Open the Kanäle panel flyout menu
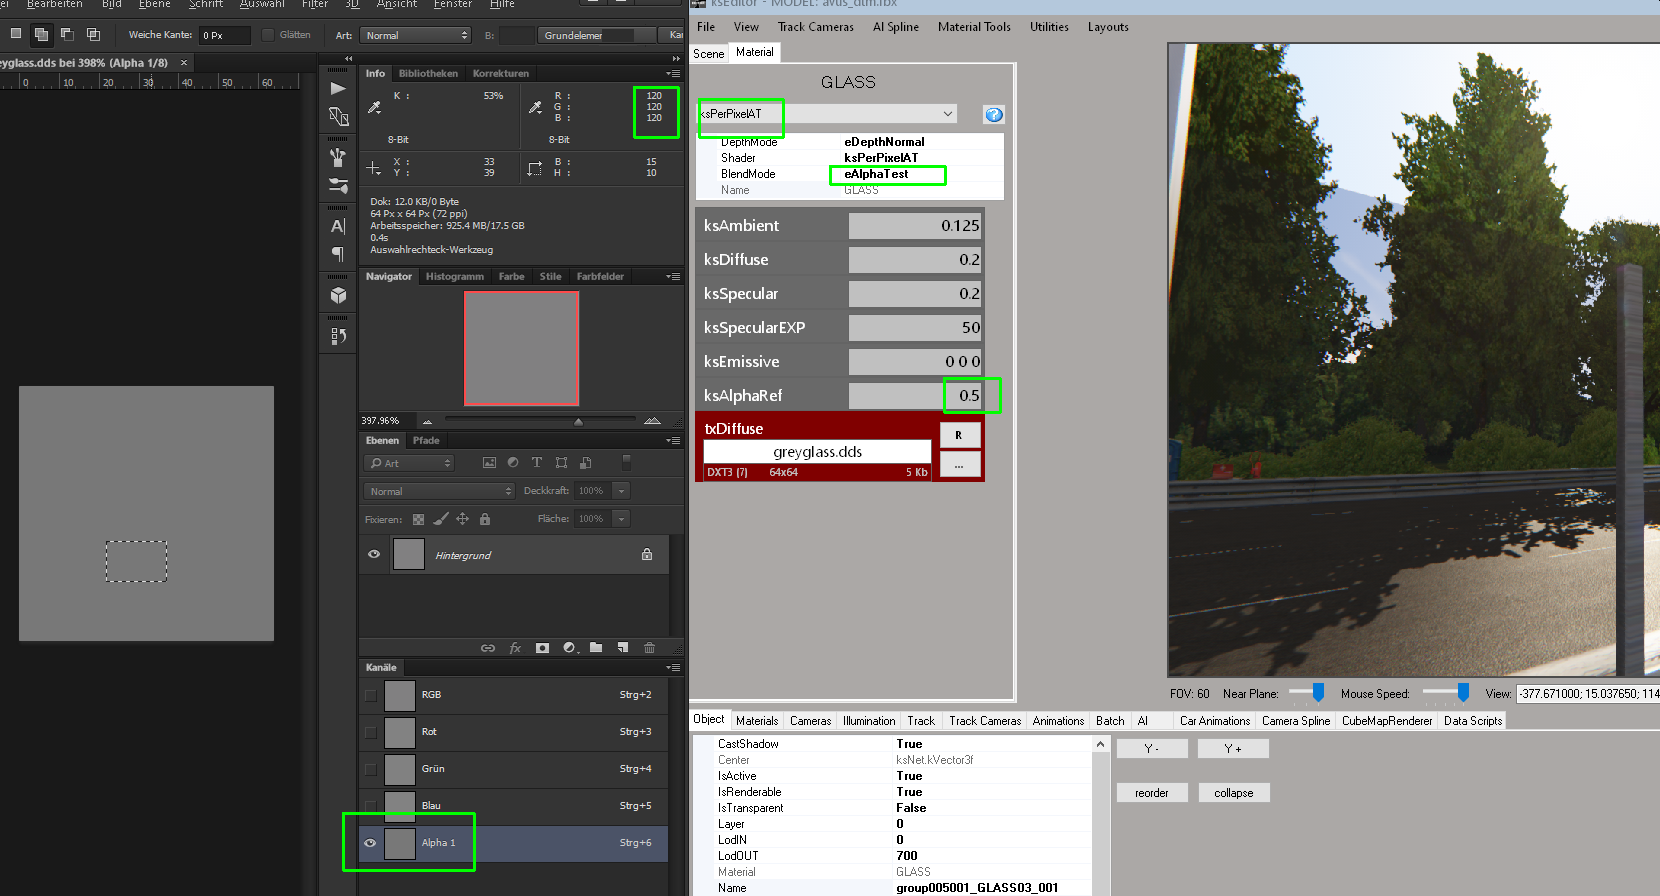This screenshot has width=1660, height=896. [x=674, y=667]
